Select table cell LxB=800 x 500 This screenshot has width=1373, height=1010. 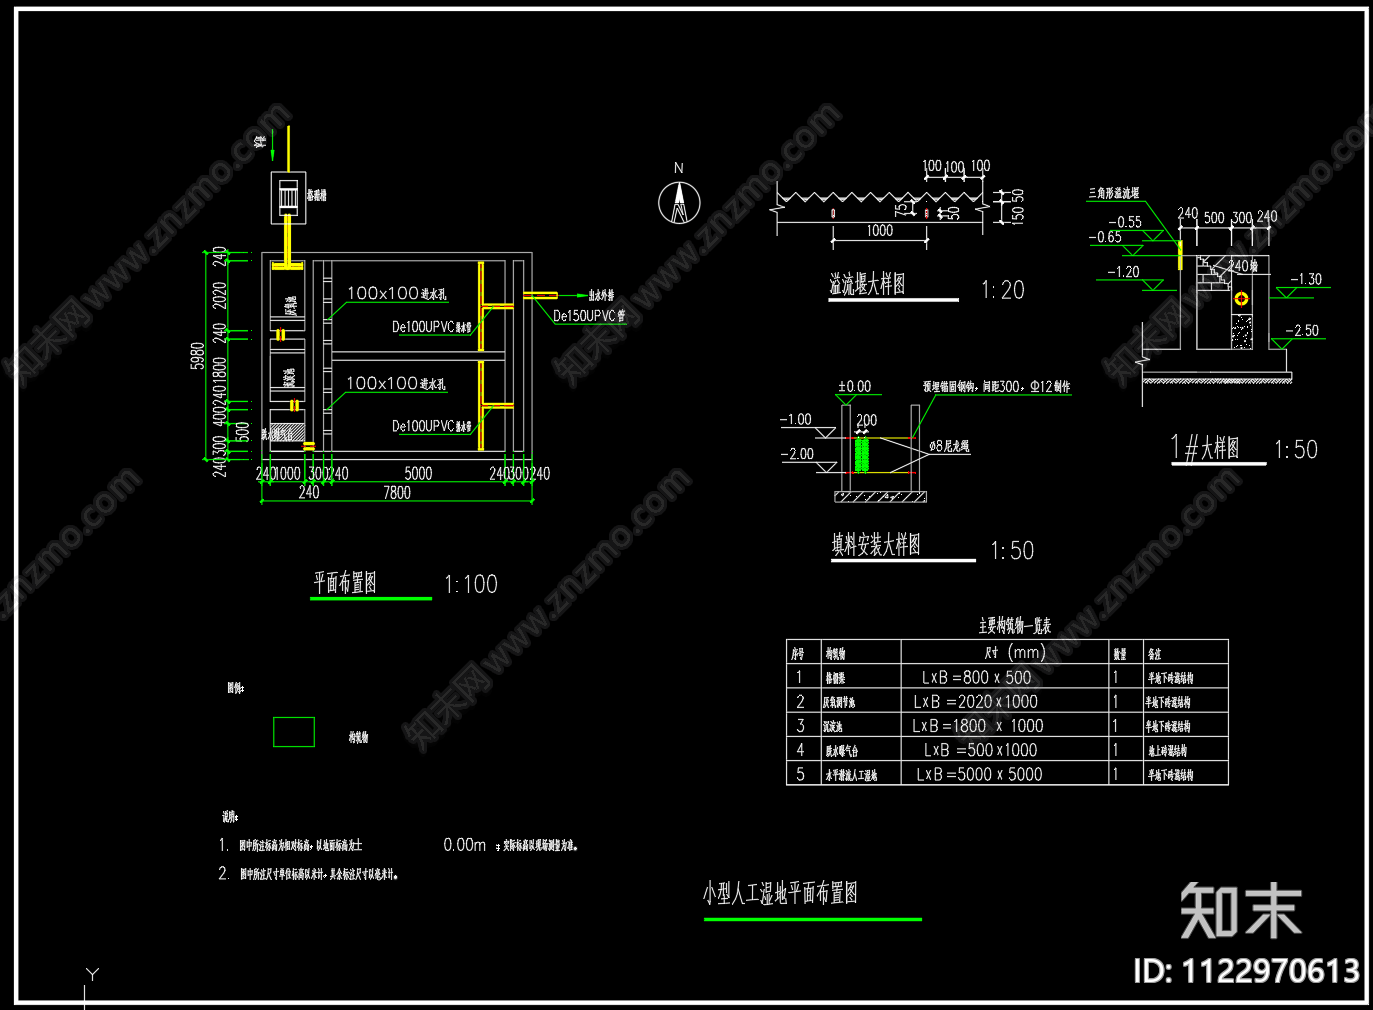click(976, 677)
